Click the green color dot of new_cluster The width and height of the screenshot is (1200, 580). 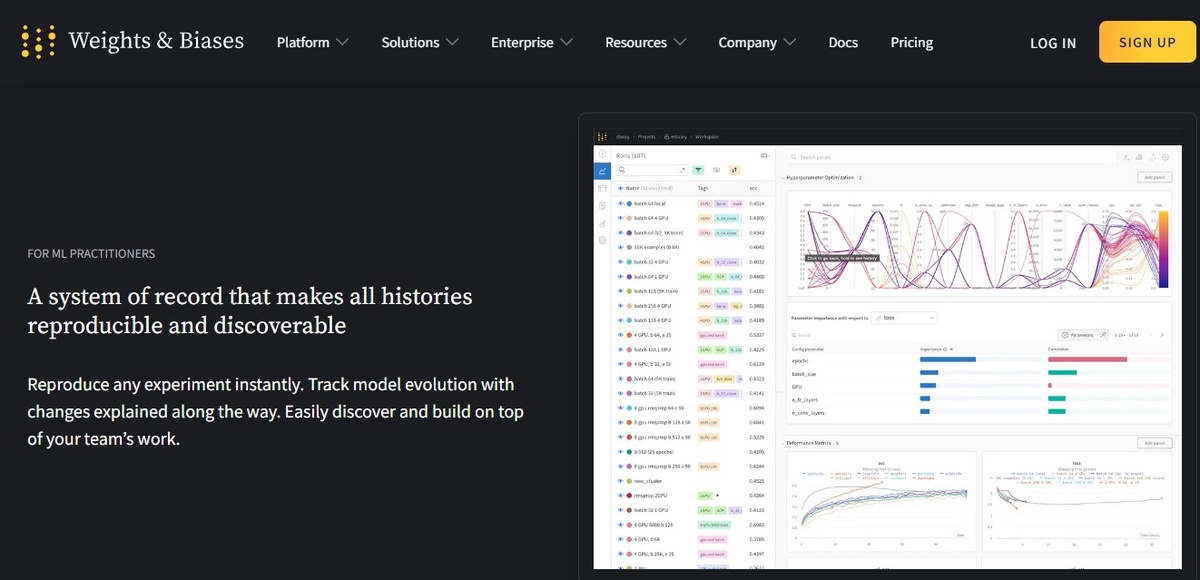click(x=629, y=480)
